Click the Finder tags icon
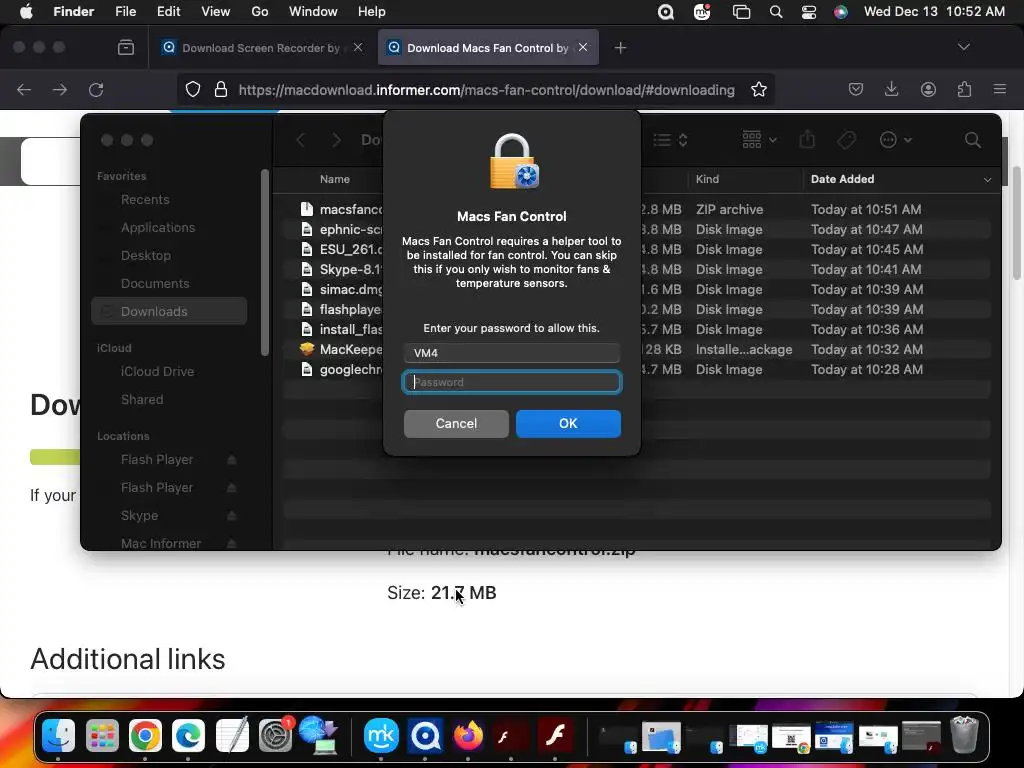 coord(846,140)
